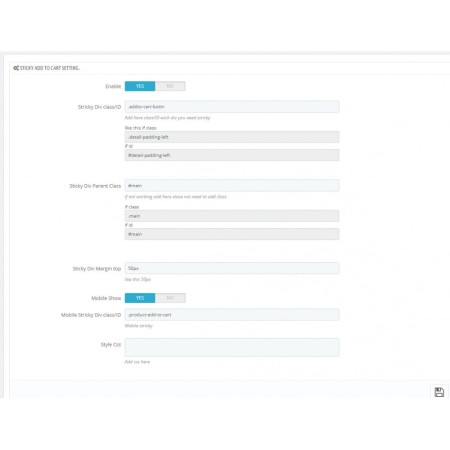Select the disabled #main example id field
The image size is (450, 450).
pyautogui.click(x=232, y=234)
